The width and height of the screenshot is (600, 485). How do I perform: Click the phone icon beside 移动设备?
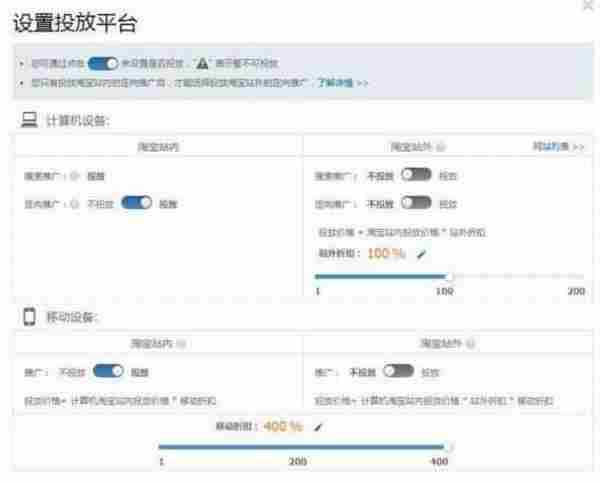(29, 317)
